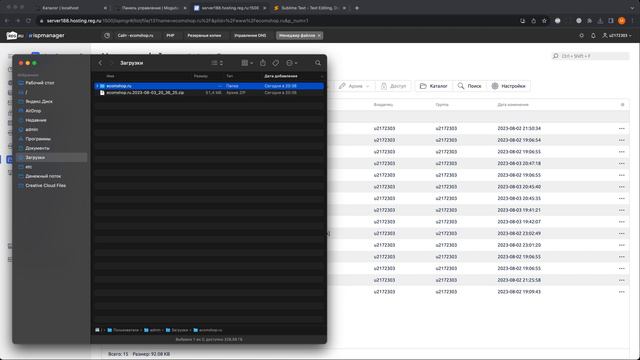Image resolution: width=640 pixels, height=360 pixels.
Task: Open row menu for 2023-08-03 19:41:21
Action: pos(622,210)
